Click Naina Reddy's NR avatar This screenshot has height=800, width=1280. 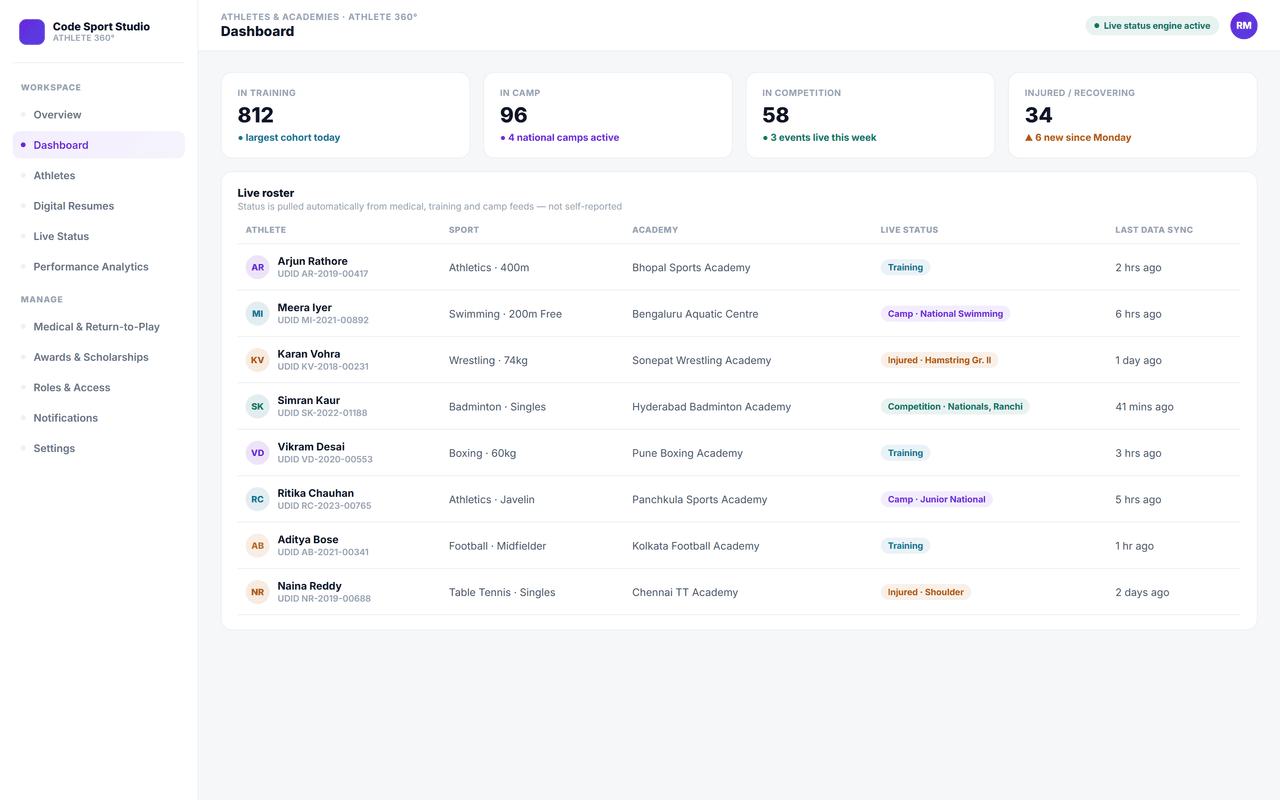tap(258, 592)
